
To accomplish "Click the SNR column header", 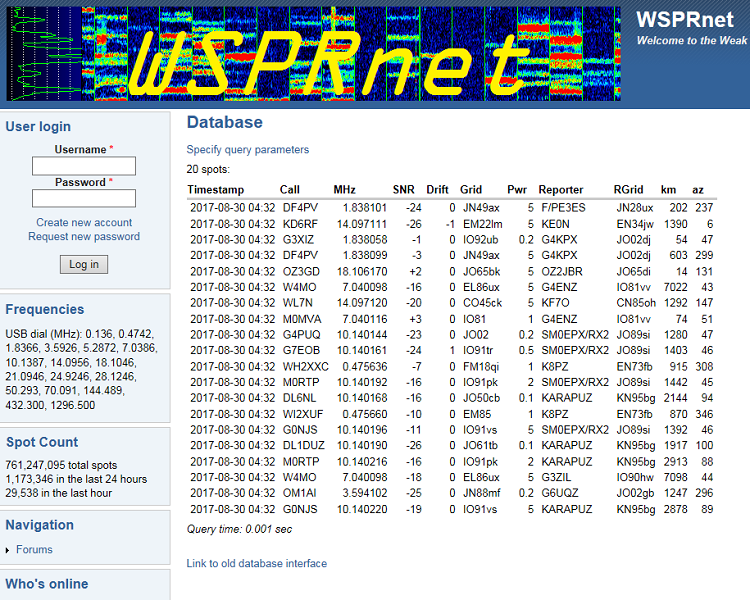I will [x=403, y=190].
